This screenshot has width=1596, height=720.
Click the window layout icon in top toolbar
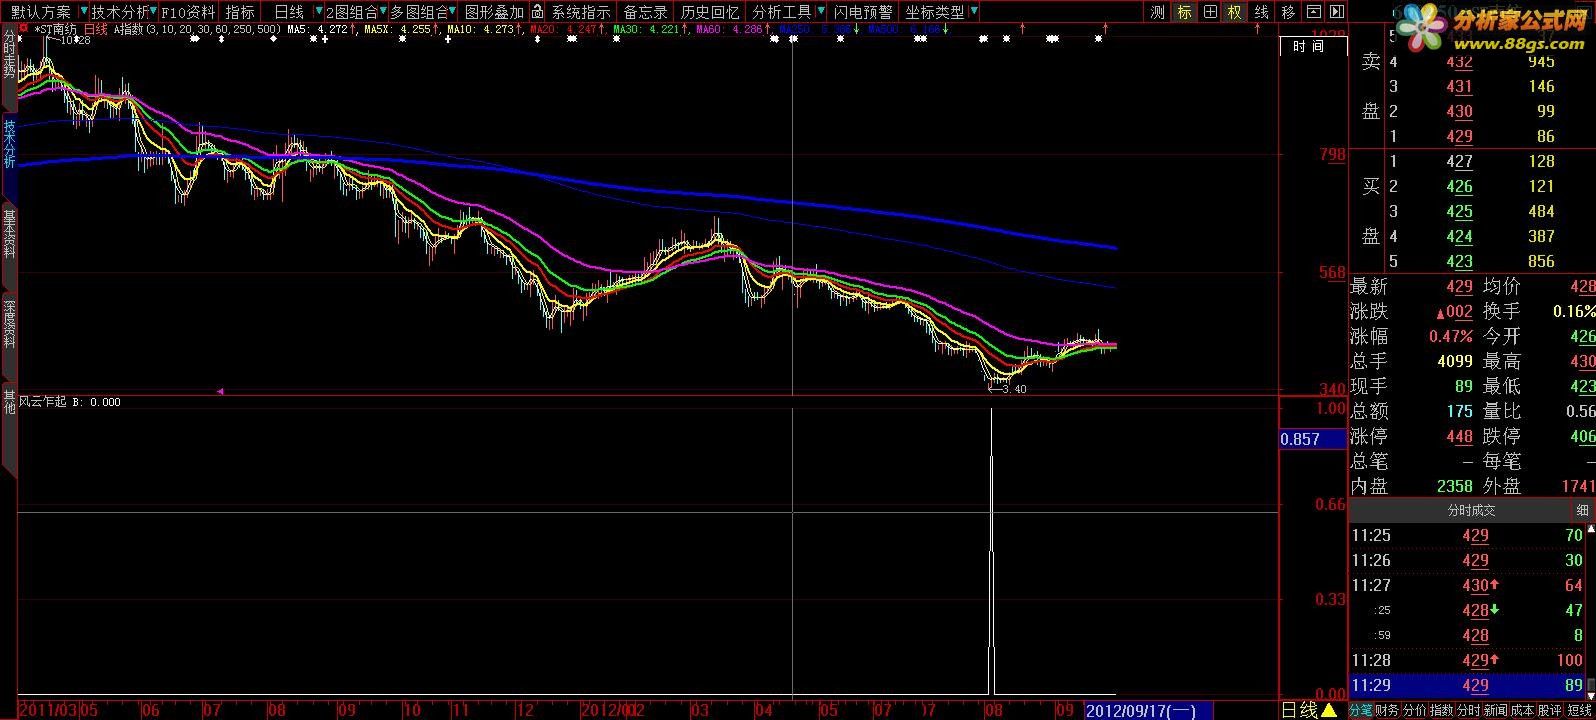tap(1314, 12)
